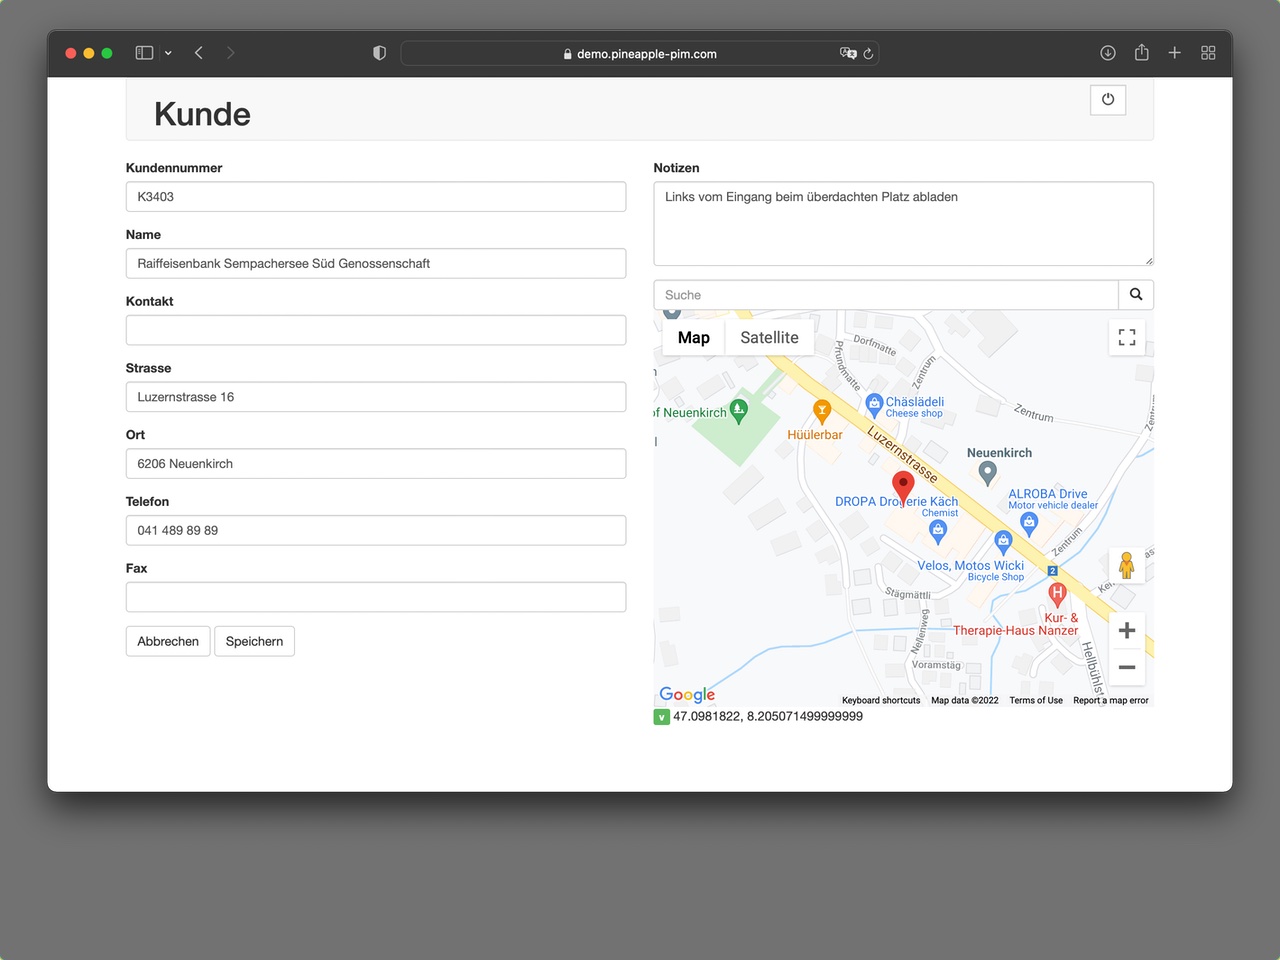The width and height of the screenshot is (1280, 960).
Task: Open Keyboard shortcuts on map
Action: 881,700
